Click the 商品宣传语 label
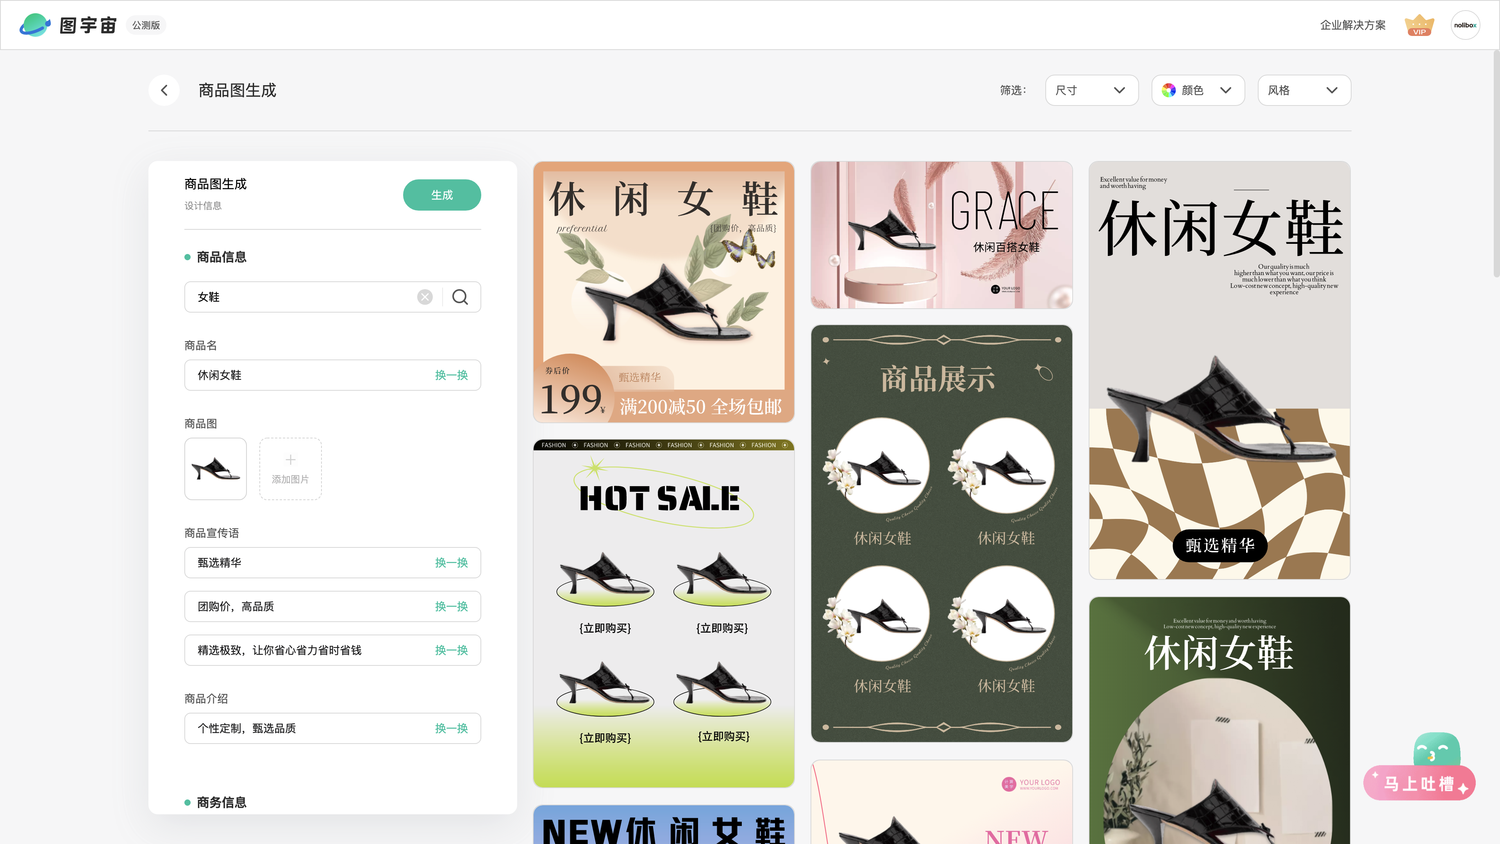Image resolution: width=1500 pixels, height=844 pixels. 212,533
